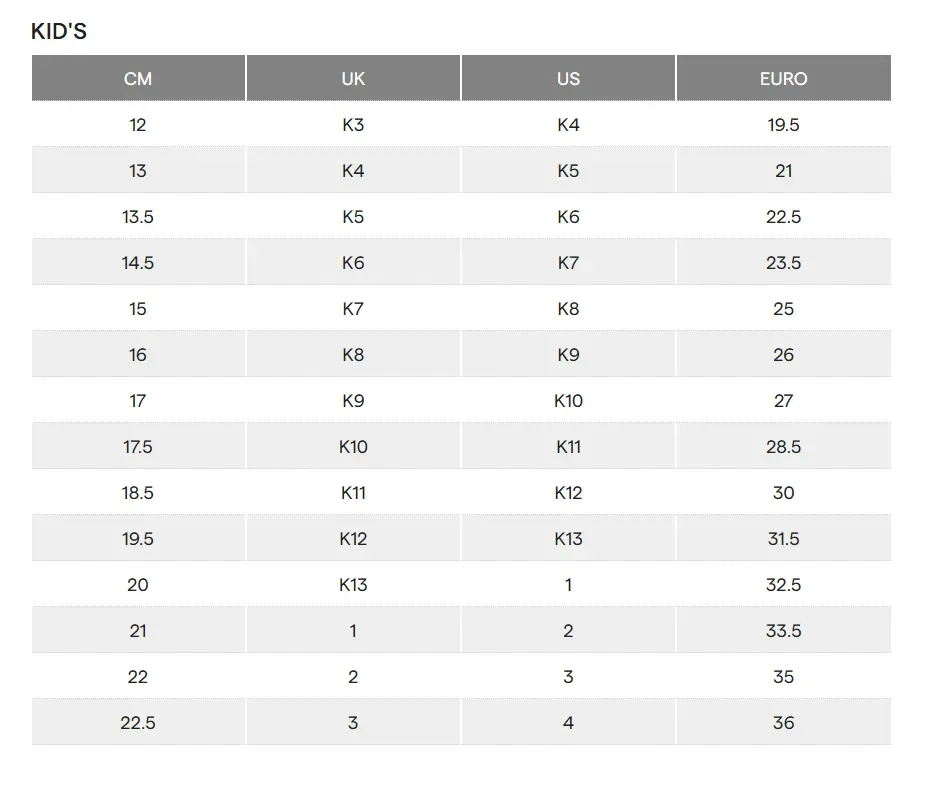
Task: Select the KID'S heading text
Action: (59, 32)
